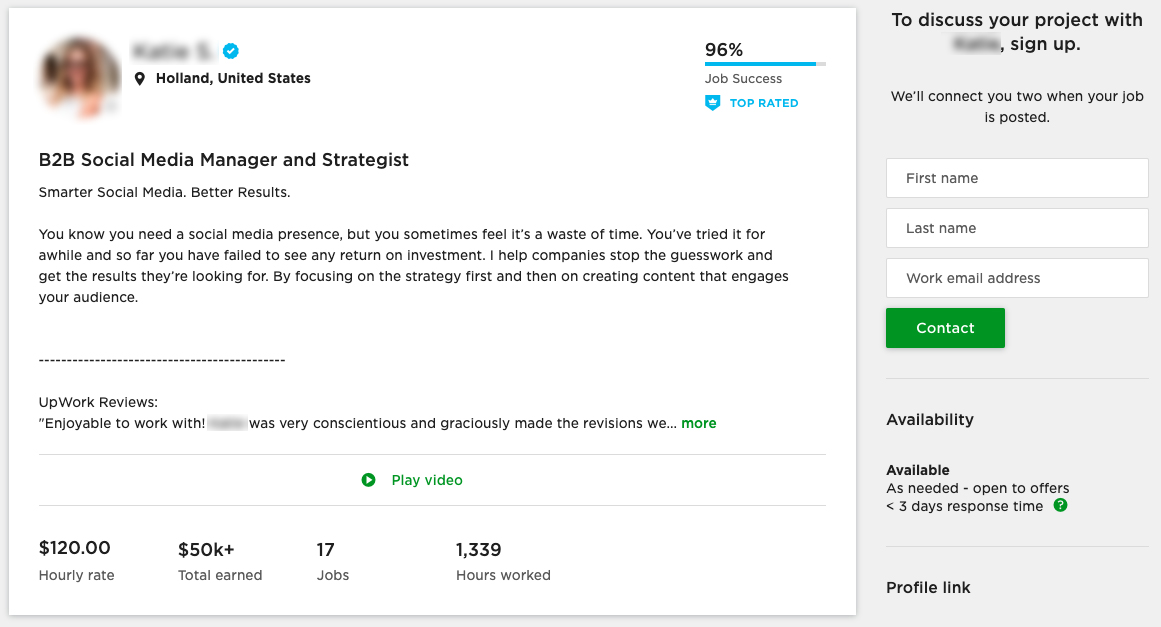Click into the First name field
Screen dimensions: 1161x627
click(1017, 178)
